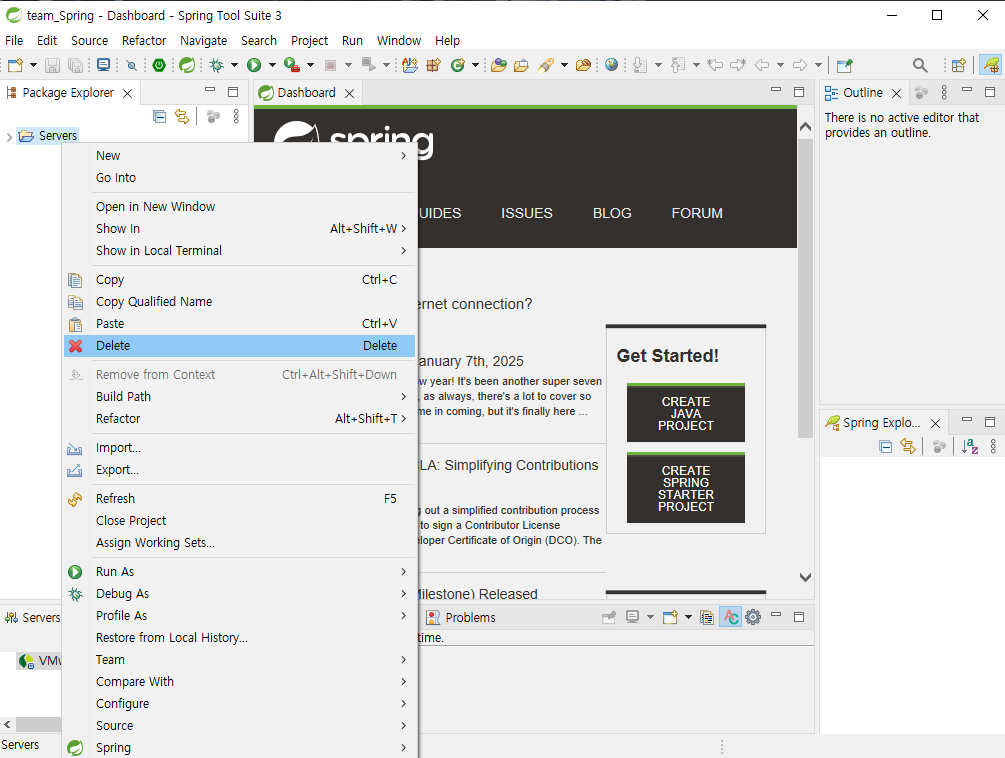
Task: Open the Refactor menu in the menu bar
Action: 144,40
